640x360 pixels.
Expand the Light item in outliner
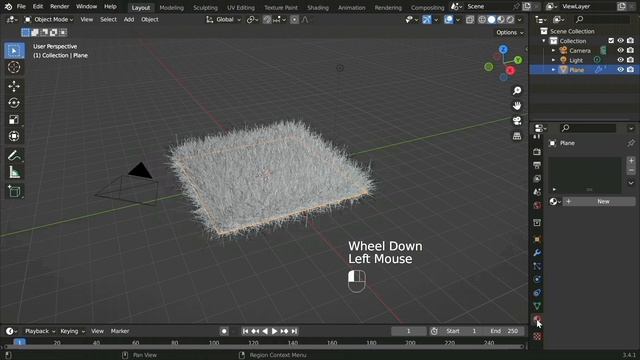(x=553, y=60)
